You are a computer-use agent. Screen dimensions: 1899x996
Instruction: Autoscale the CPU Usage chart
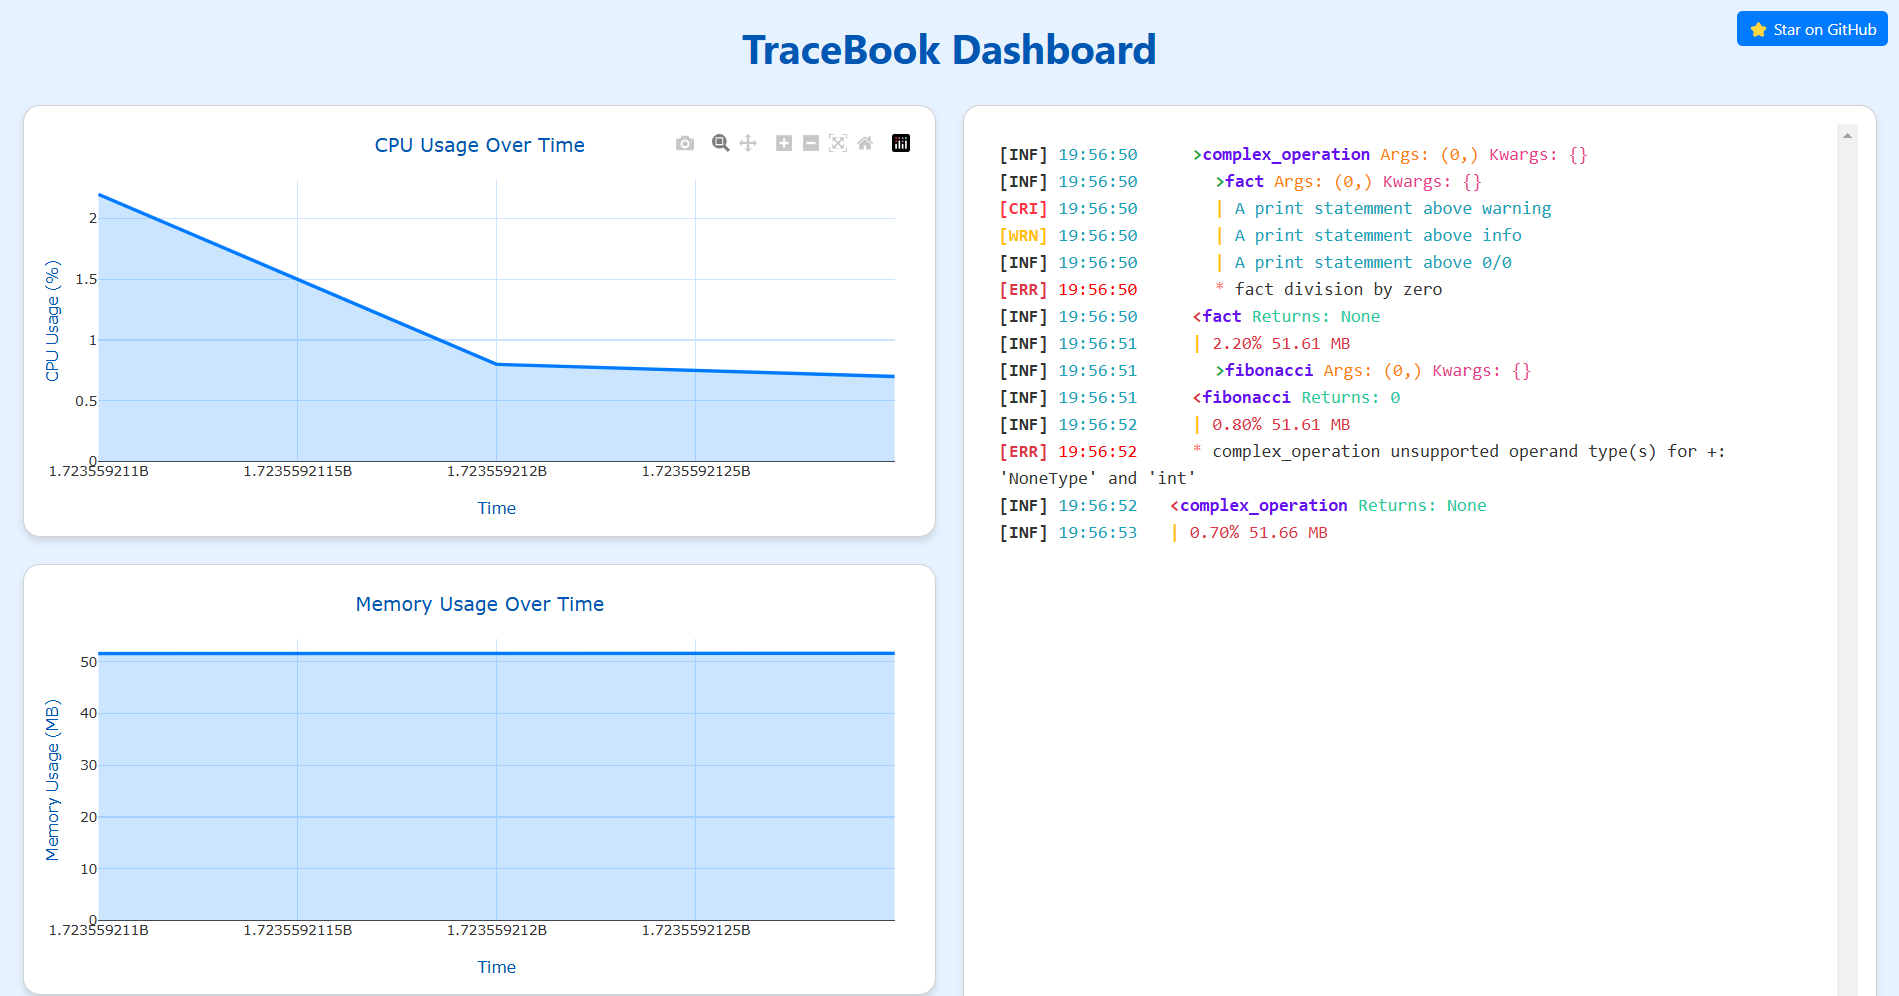point(838,143)
